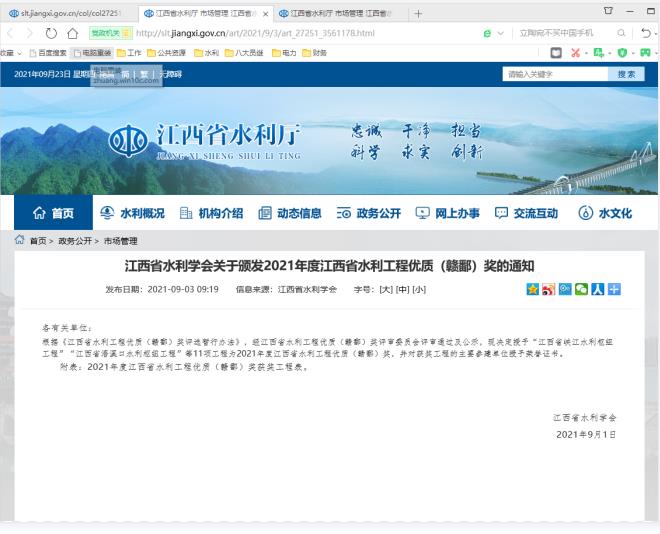Screen dimensions: 660x534
Task: Click the browser search field 立陶宛不买中国手机
Action: (x=556, y=33)
